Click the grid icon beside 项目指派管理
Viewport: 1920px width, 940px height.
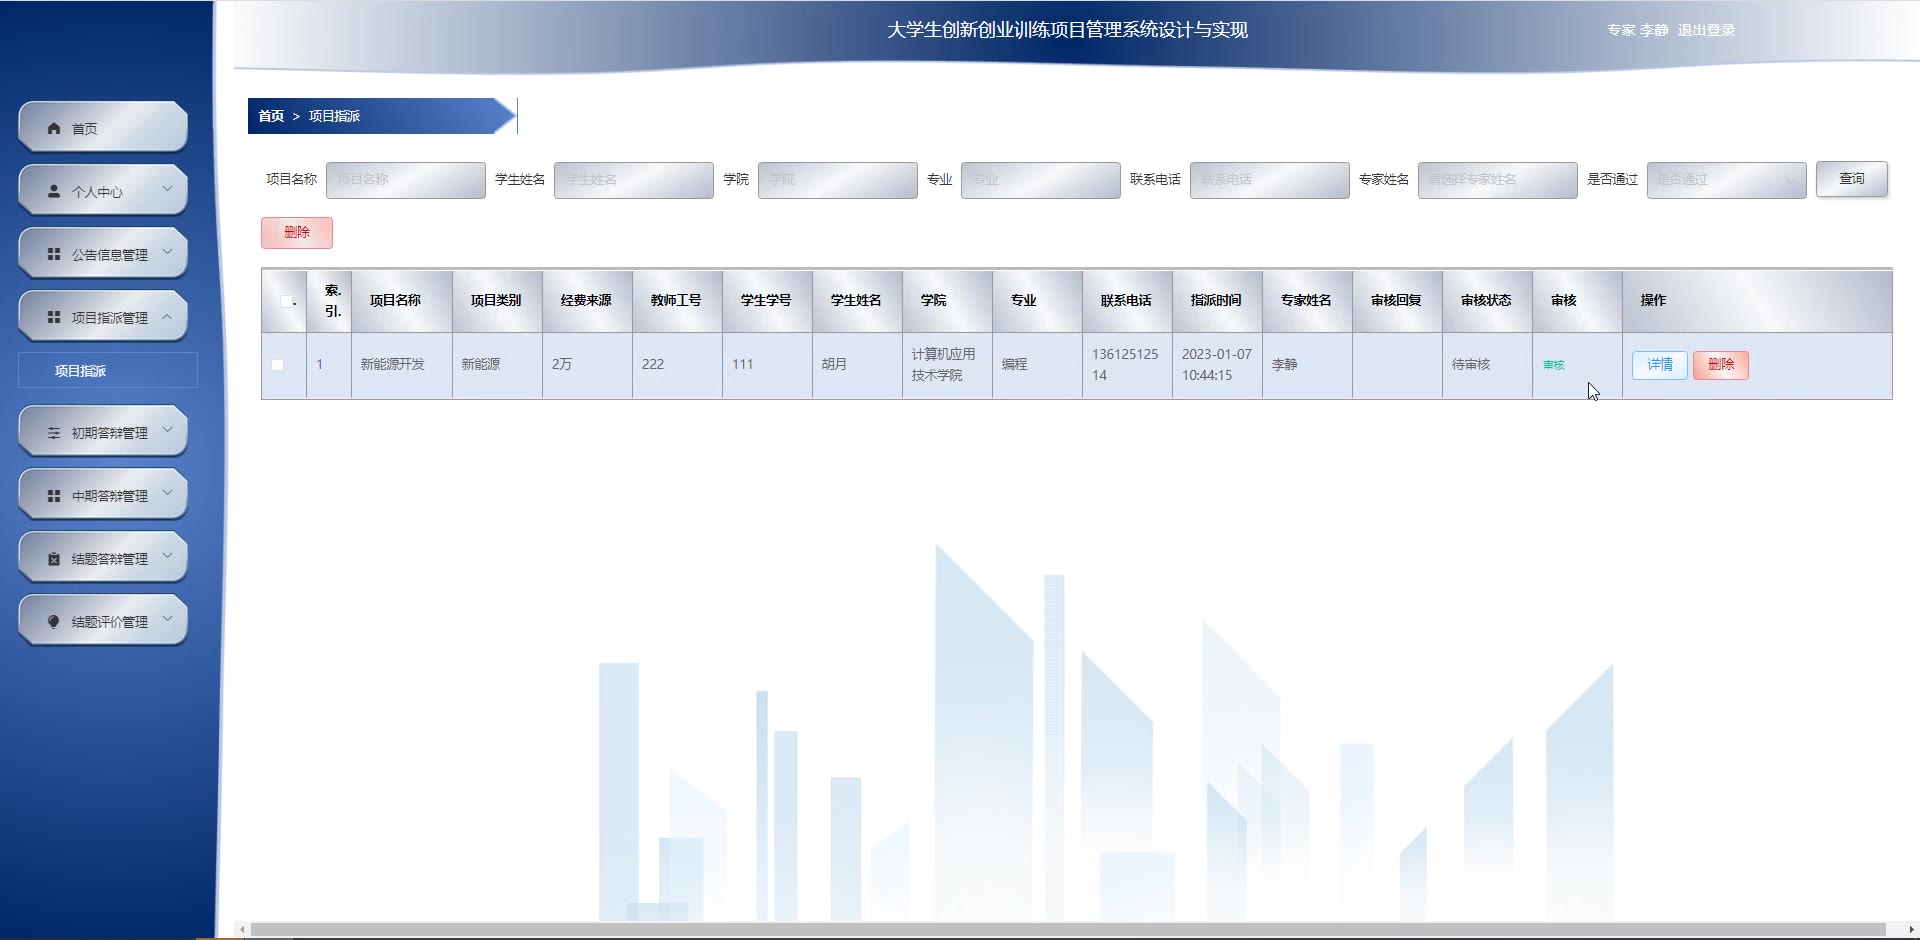point(54,317)
